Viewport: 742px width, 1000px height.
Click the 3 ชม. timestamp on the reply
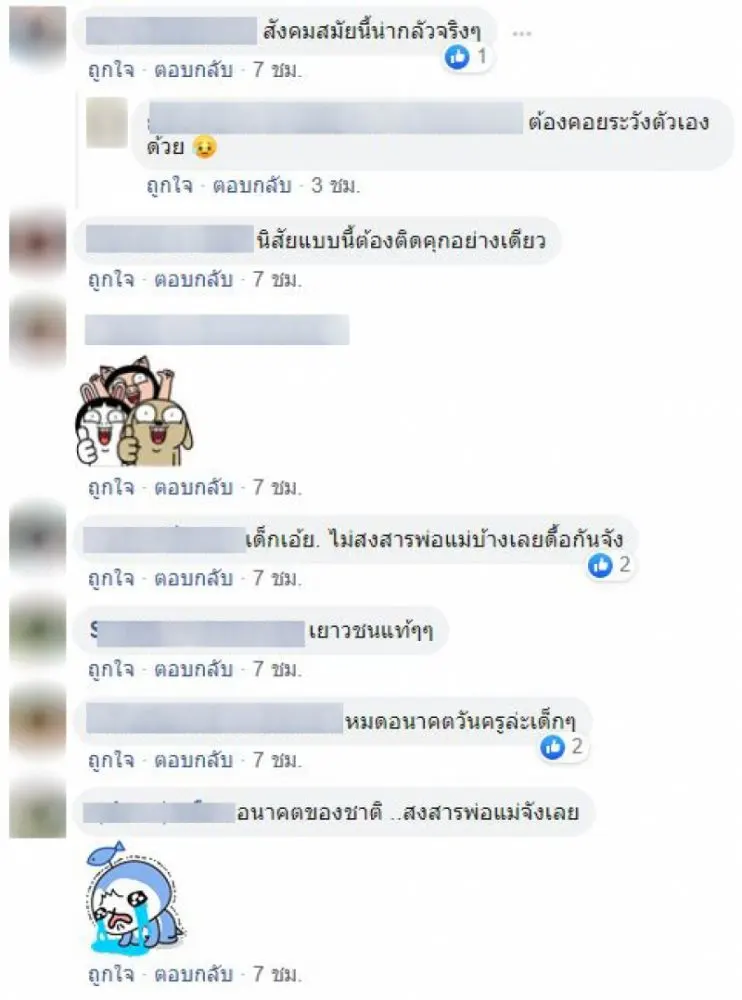coord(335,186)
